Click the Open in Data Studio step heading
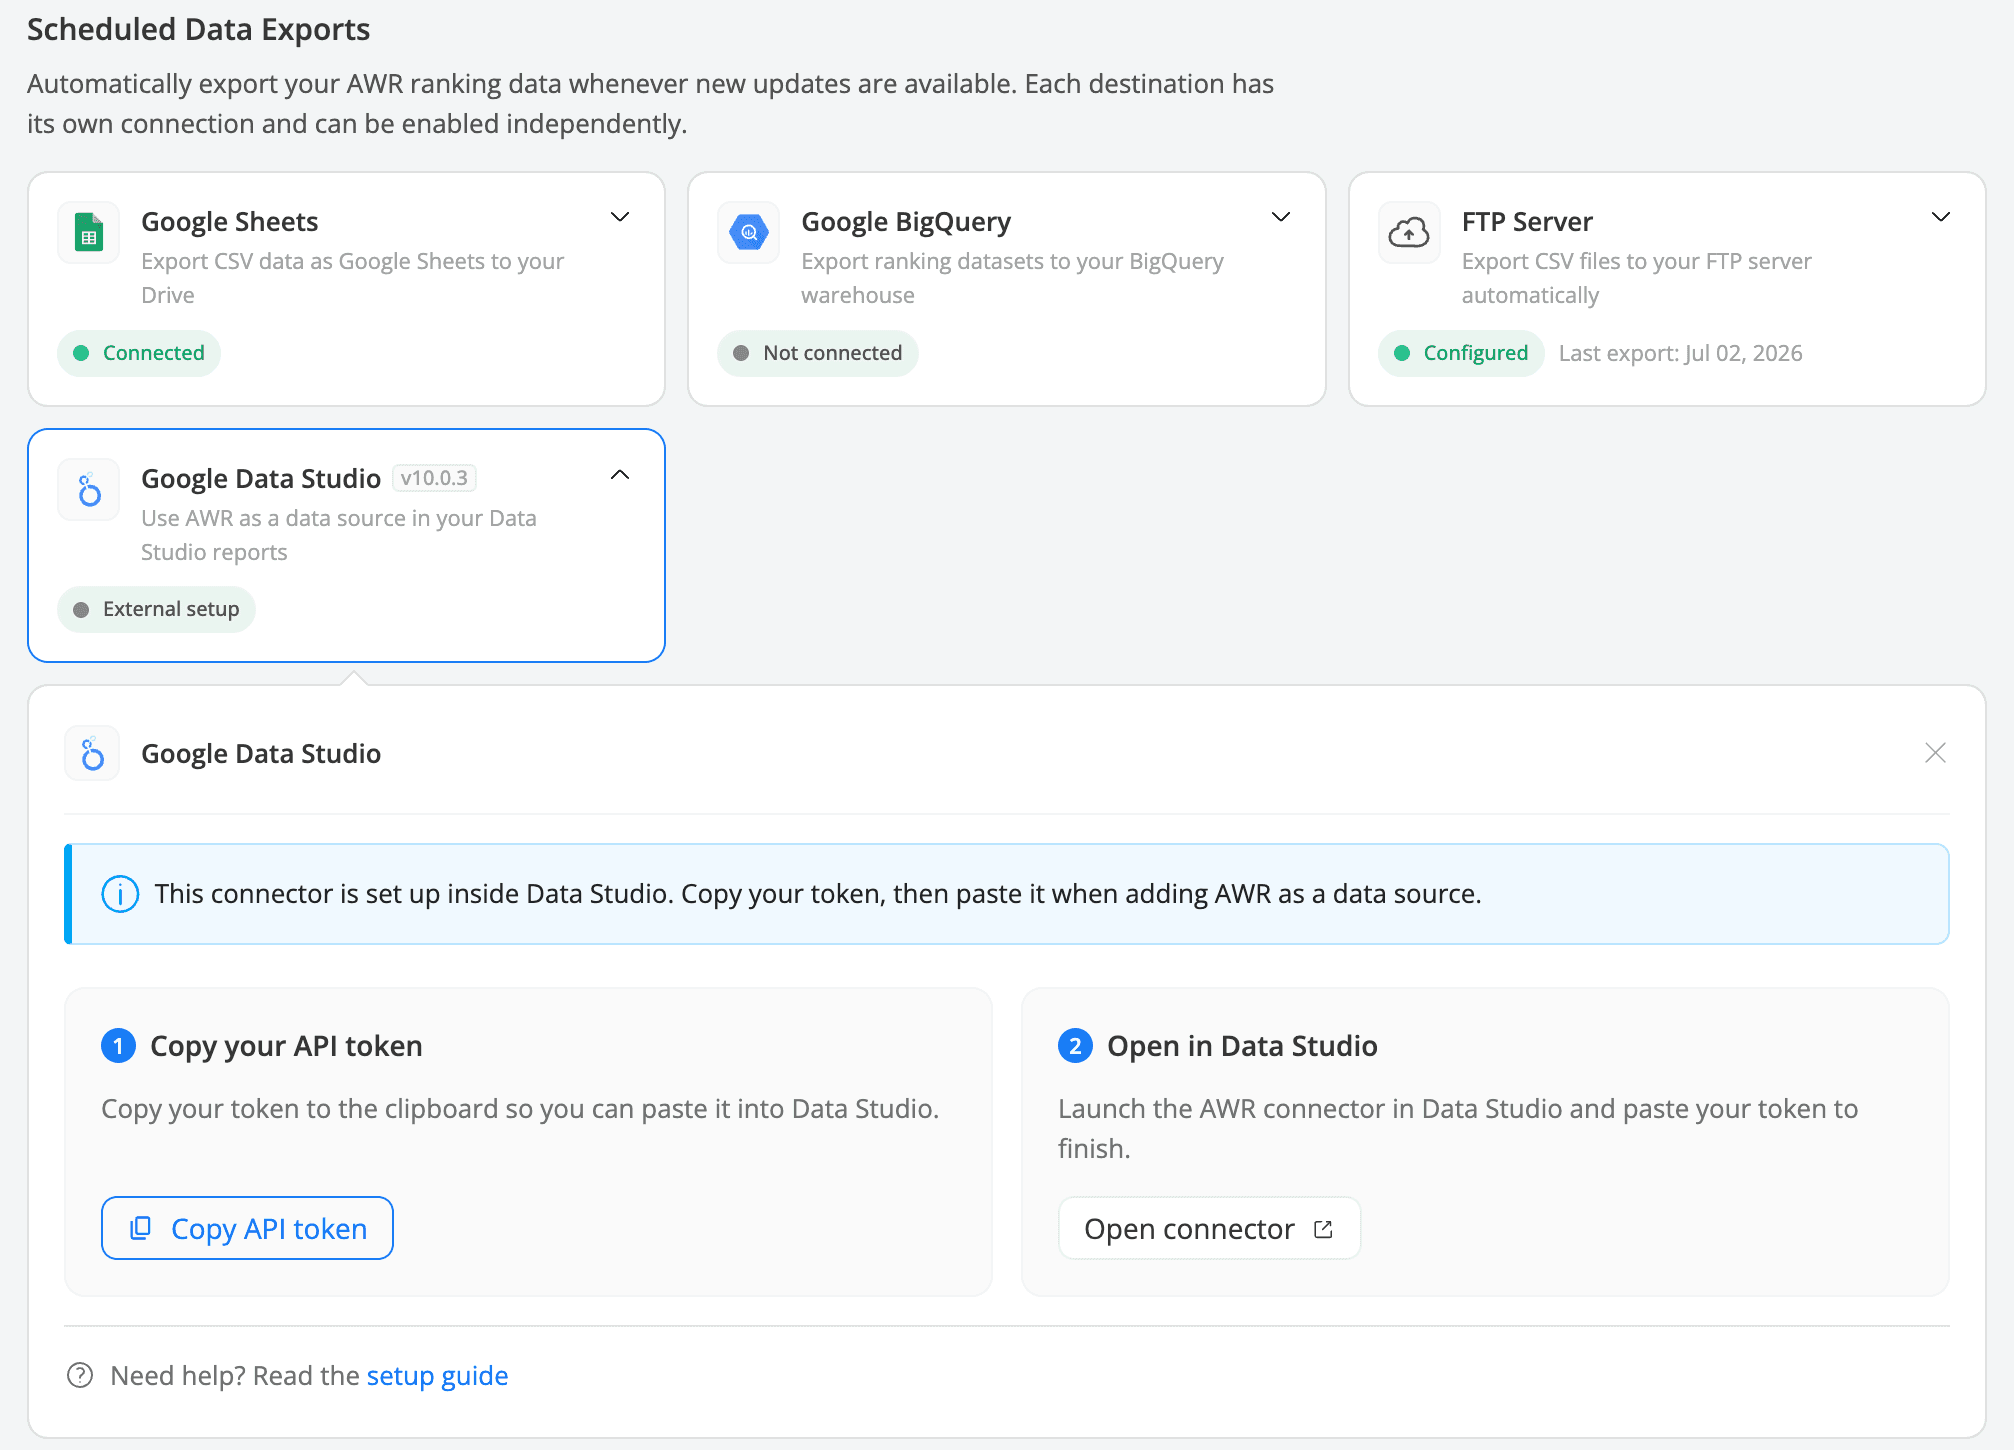Image resolution: width=2014 pixels, height=1450 pixels. point(1242,1046)
